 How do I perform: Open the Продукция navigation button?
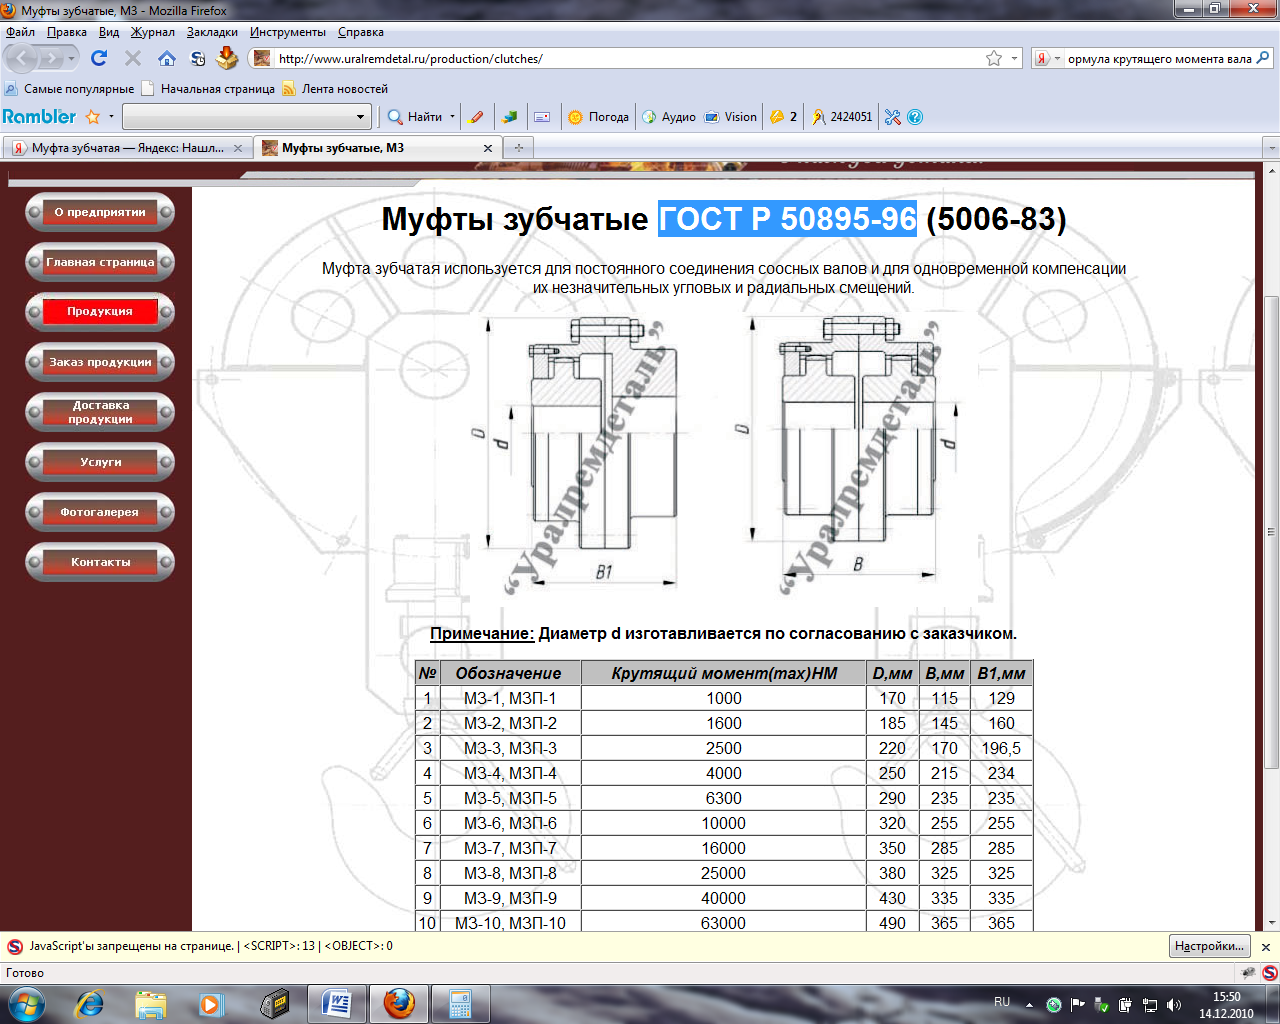point(100,312)
